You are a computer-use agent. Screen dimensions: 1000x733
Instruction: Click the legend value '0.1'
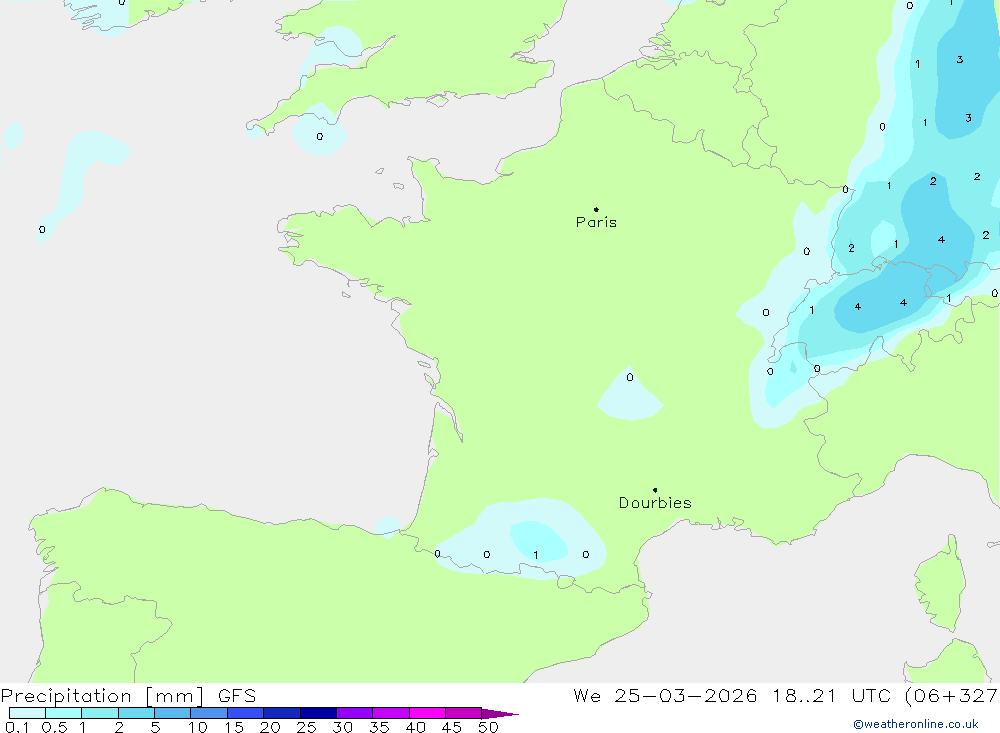pos(17,727)
